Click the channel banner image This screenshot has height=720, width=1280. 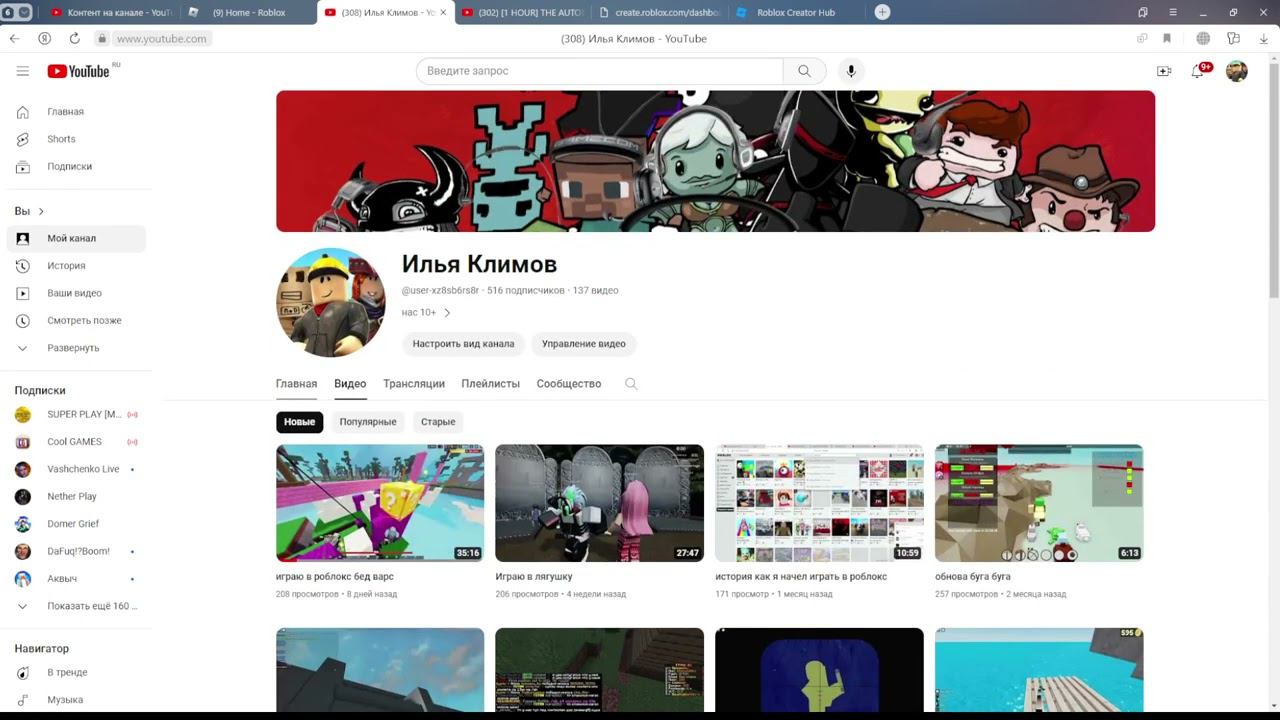click(715, 161)
